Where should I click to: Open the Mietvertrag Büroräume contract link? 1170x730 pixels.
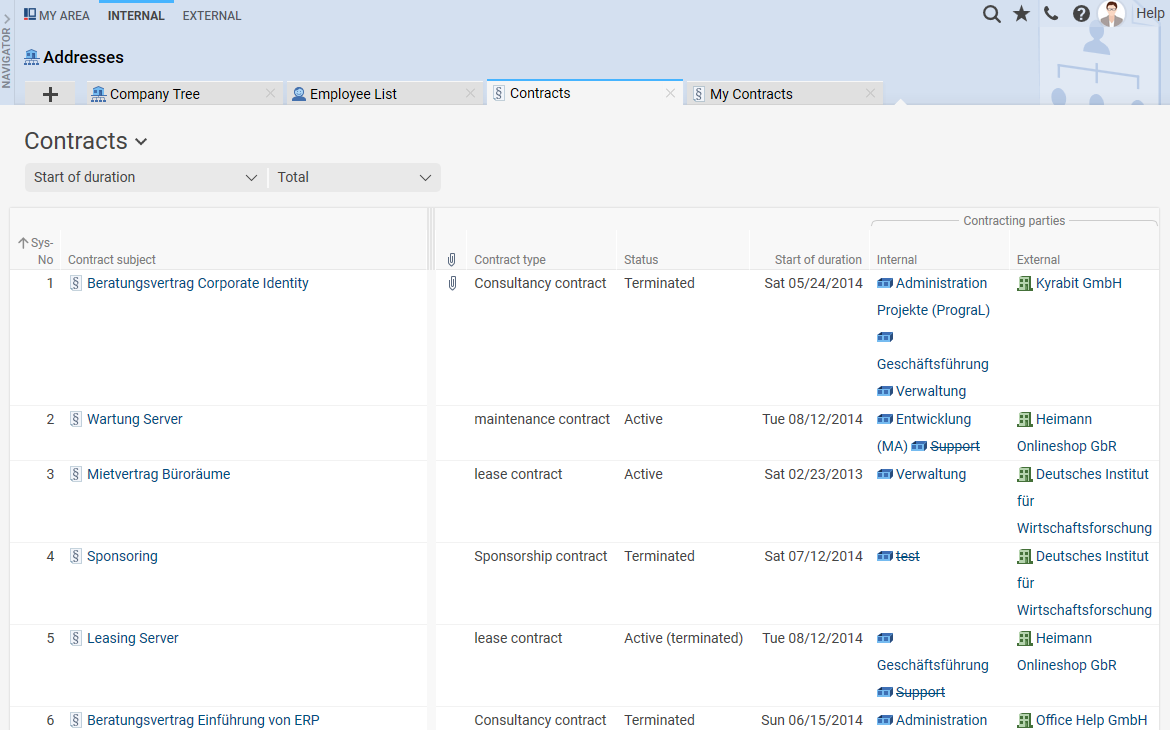pyautogui.click(x=160, y=474)
